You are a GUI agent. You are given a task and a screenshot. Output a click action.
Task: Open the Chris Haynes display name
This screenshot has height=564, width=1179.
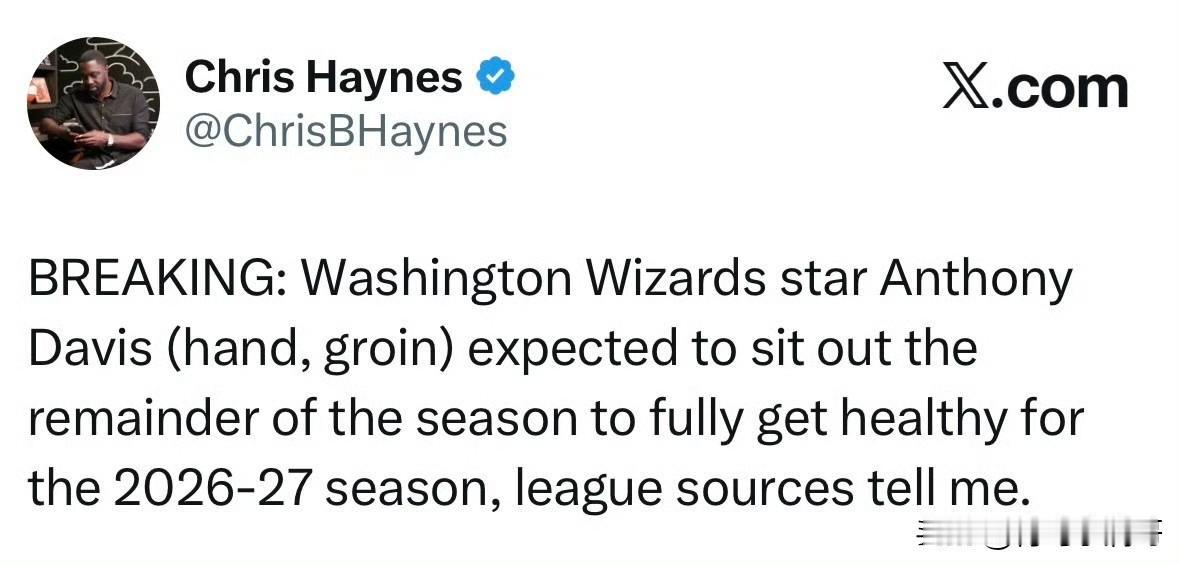pos(323,77)
